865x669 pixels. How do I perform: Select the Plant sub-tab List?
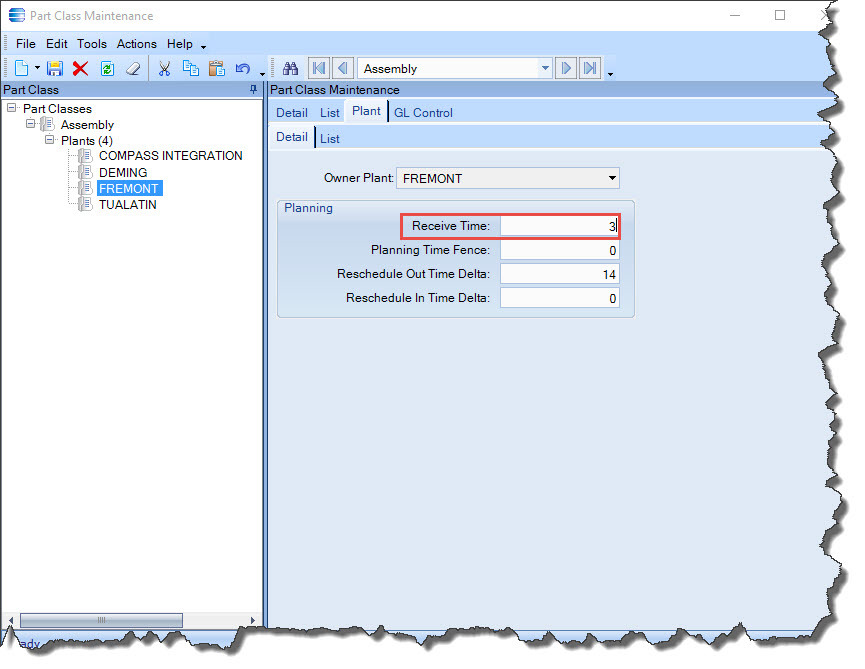[329, 138]
